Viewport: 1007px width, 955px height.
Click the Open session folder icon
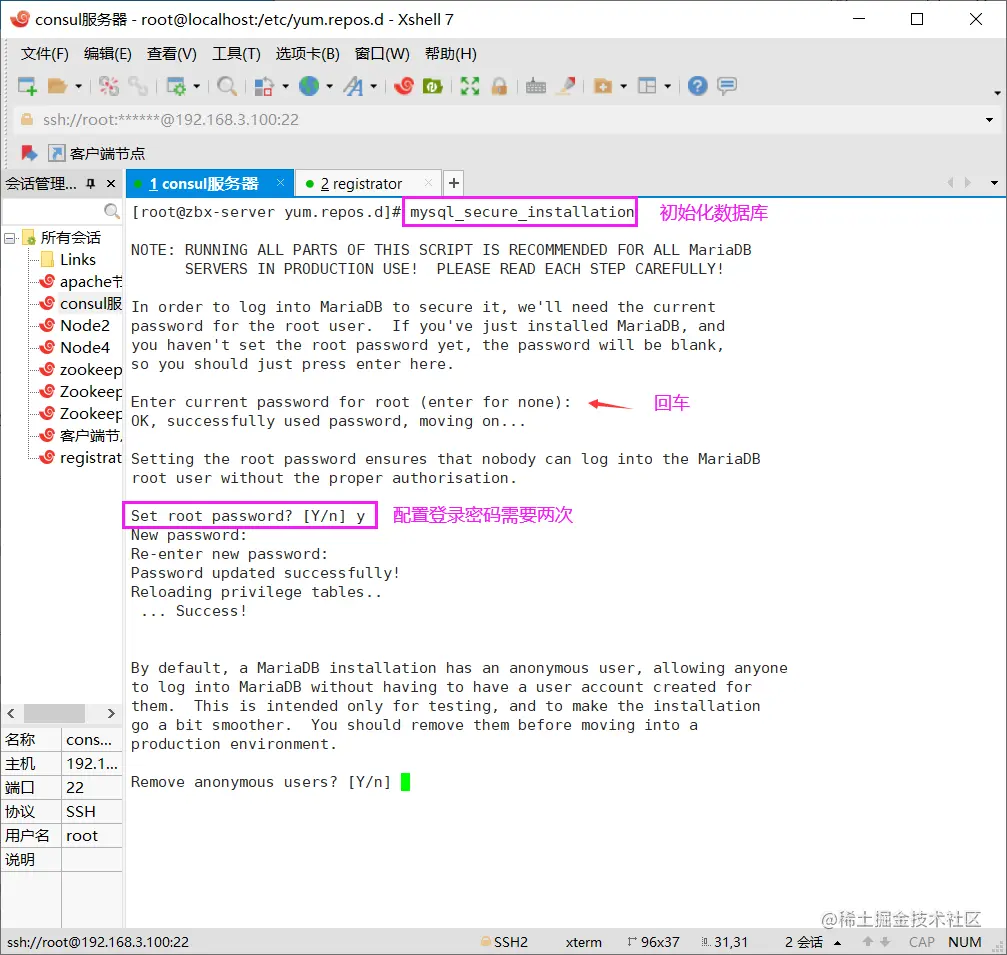pyautogui.click(x=57, y=85)
